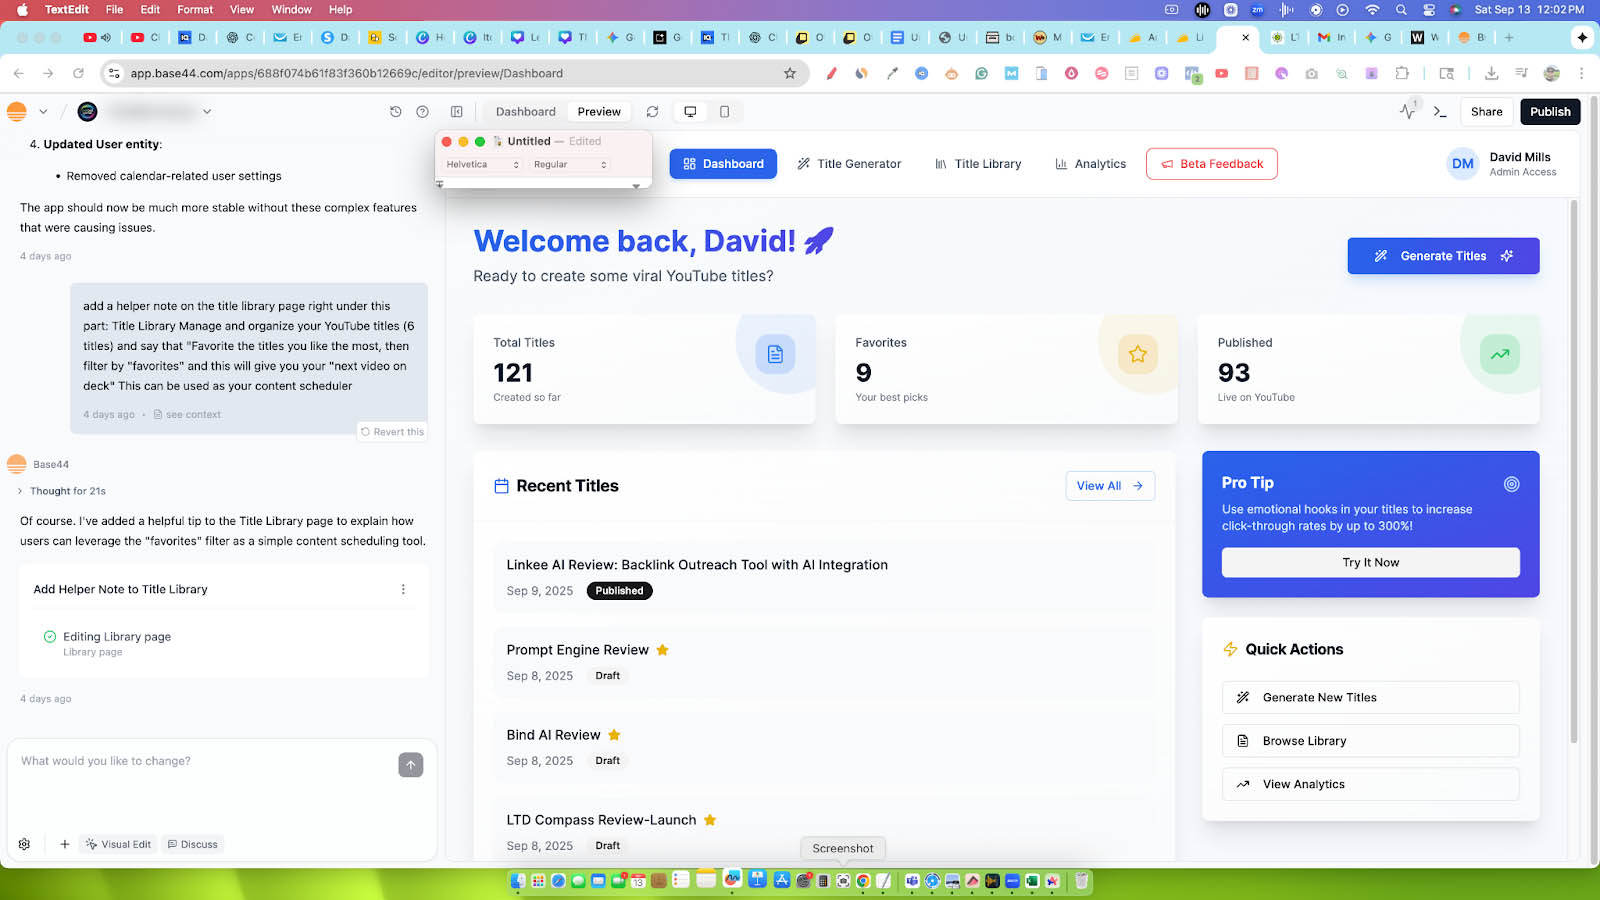Viewport: 1600px width, 900px height.
Task: Toggle favorite star on LTD Compass Review-Launch
Action: [710, 820]
